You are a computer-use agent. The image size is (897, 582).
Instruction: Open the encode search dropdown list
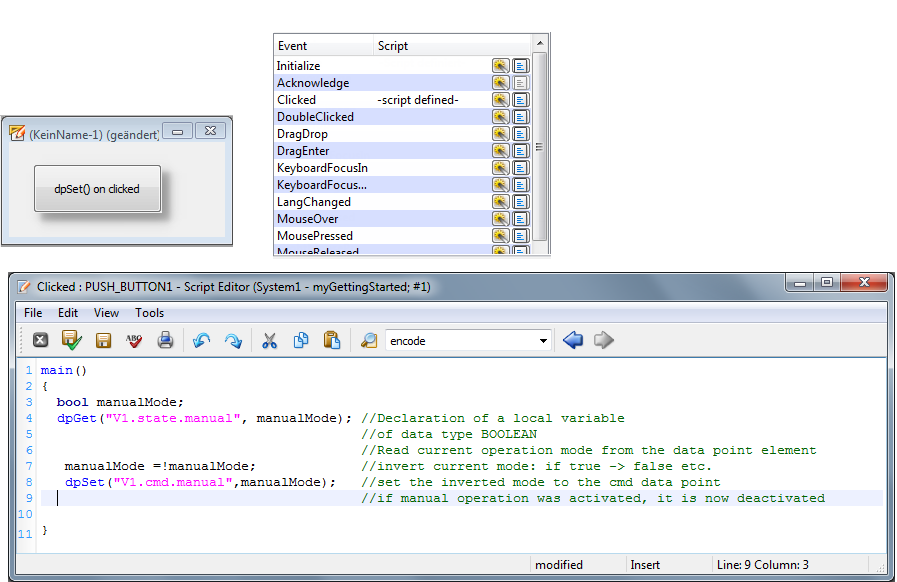tap(544, 341)
